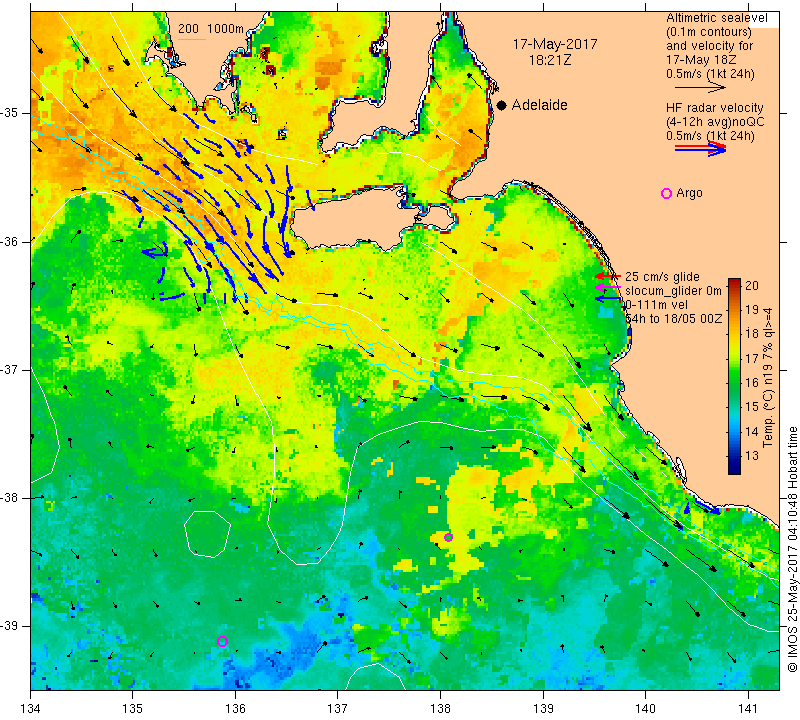Click the 'slocum_glider 0m' label

[673, 291]
